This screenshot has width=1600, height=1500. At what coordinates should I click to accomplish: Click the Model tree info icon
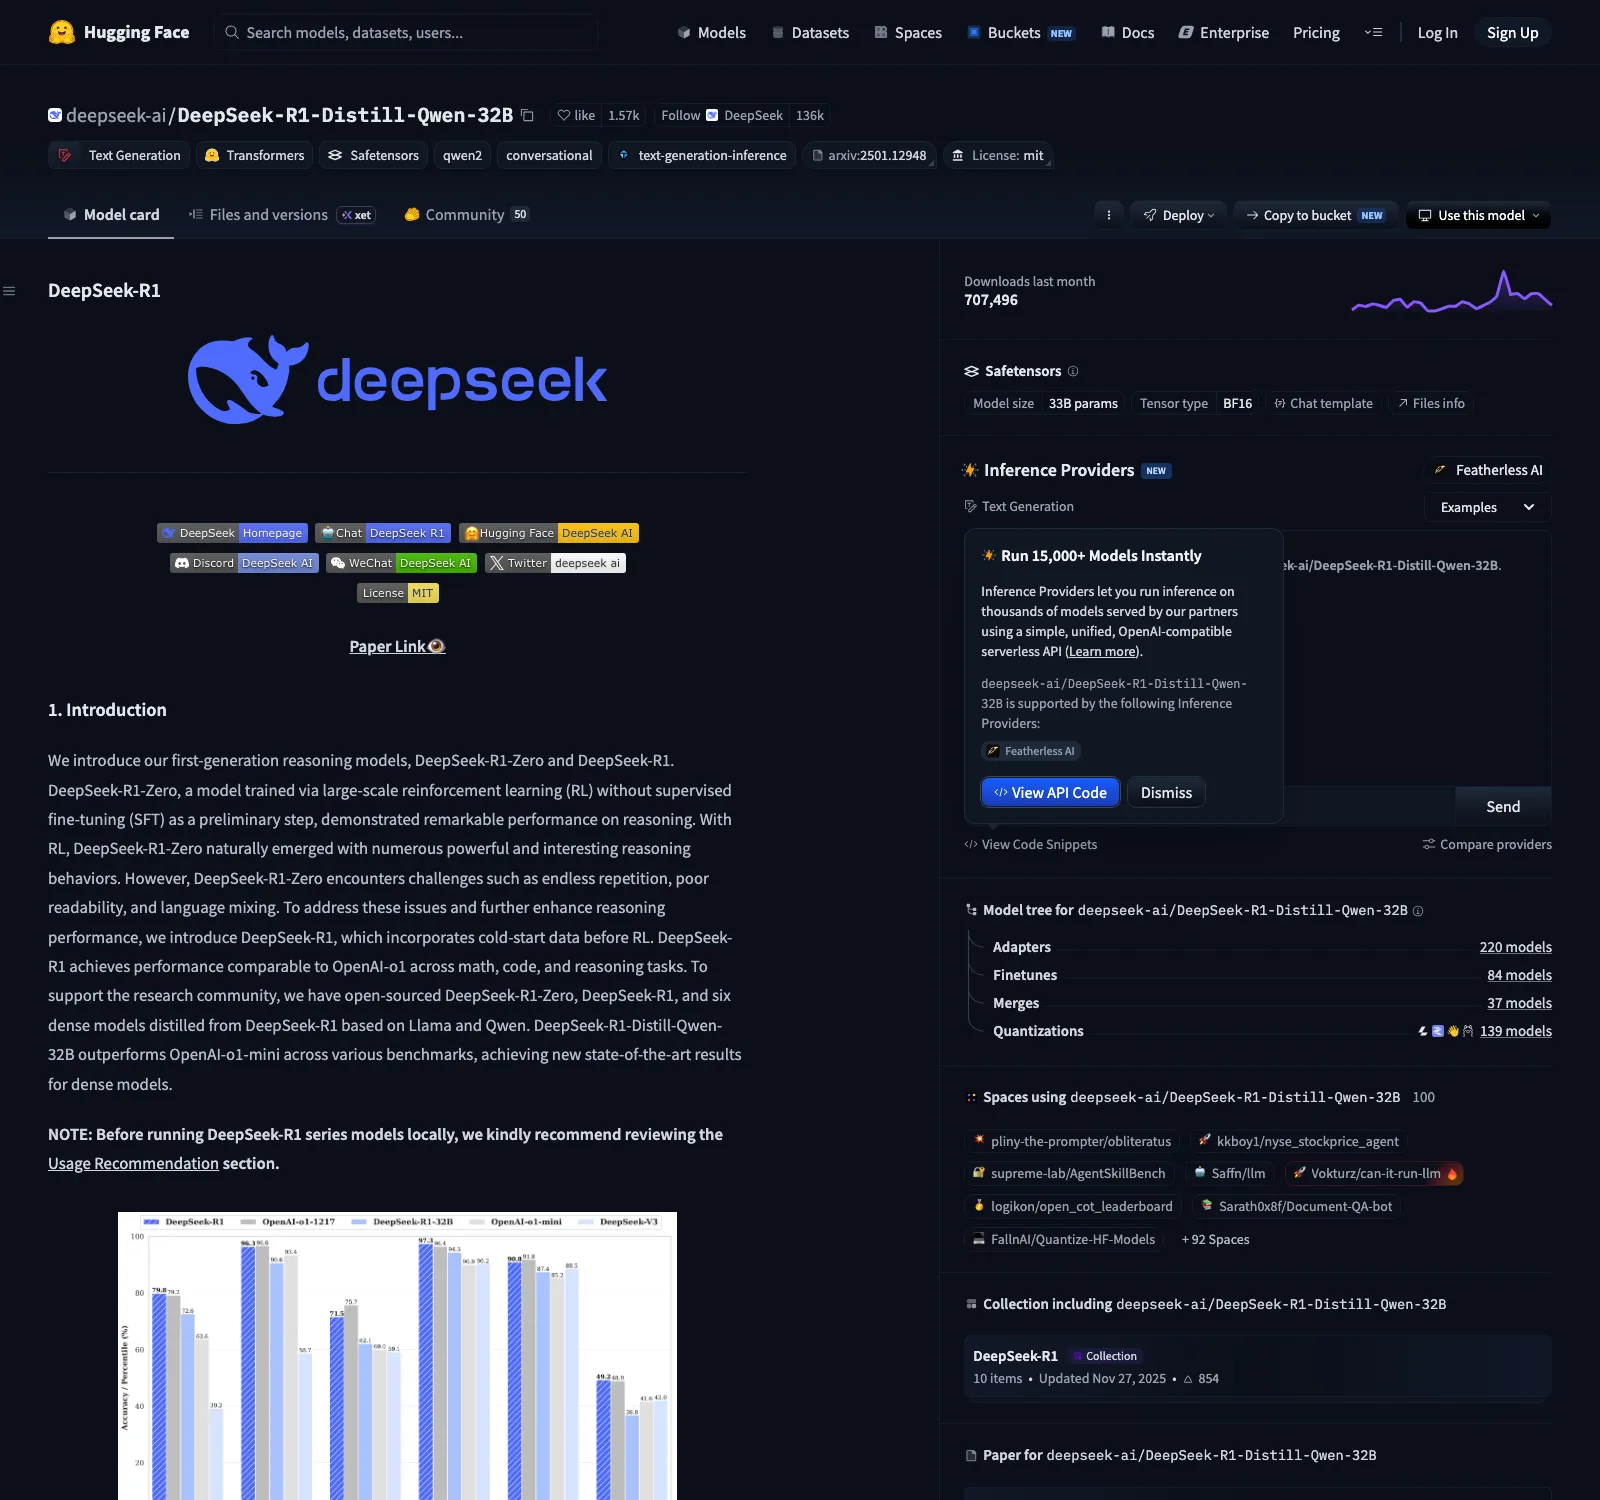pos(1418,911)
